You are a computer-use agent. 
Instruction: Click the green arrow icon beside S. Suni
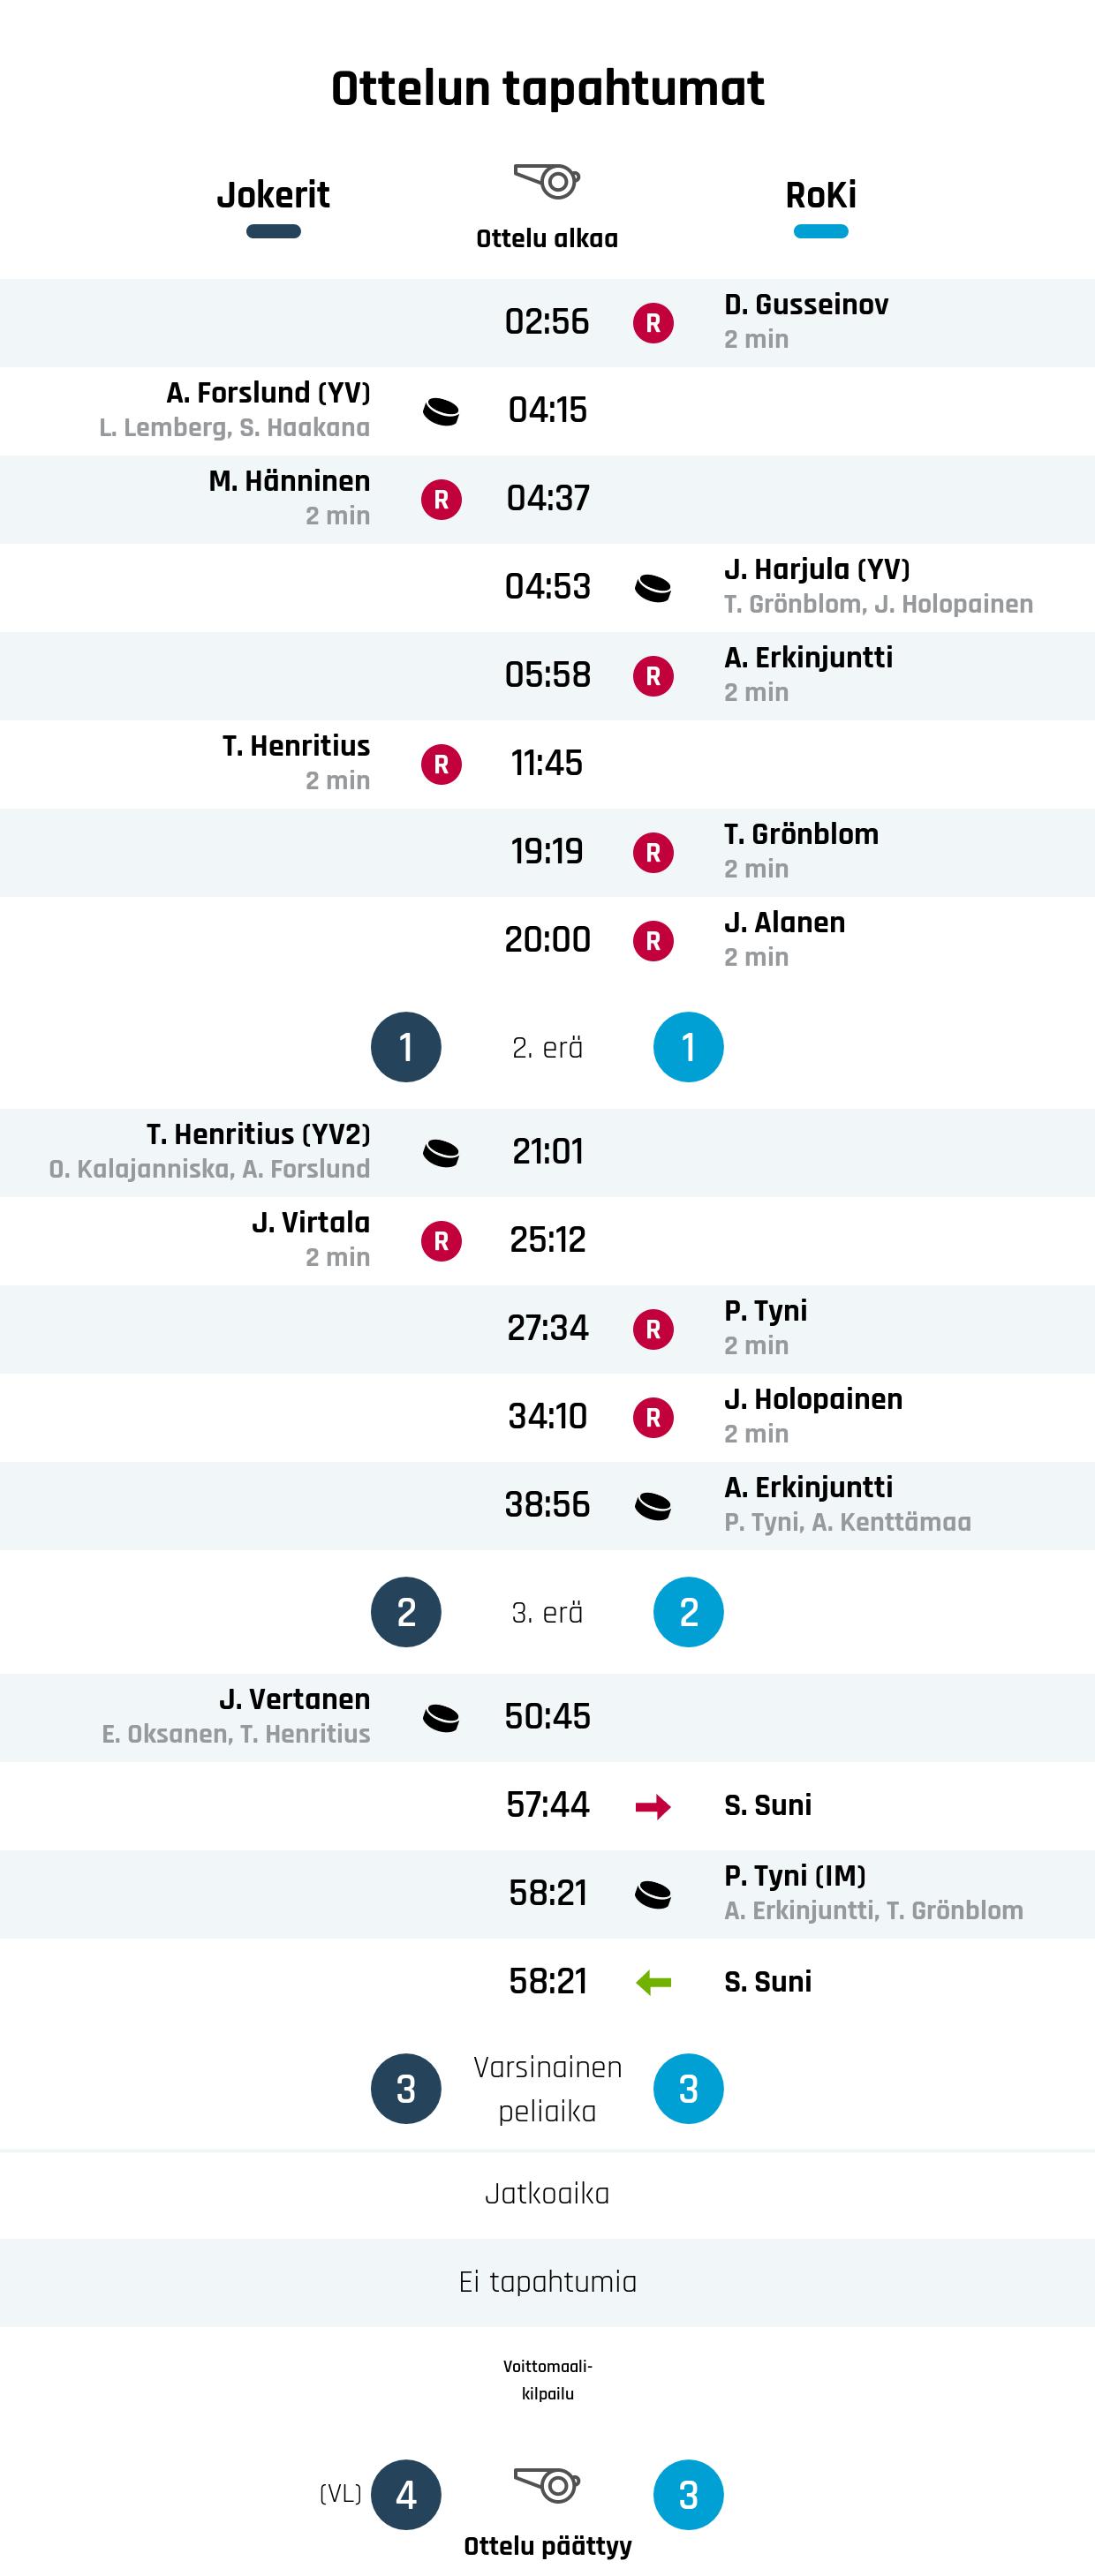[x=653, y=1982]
